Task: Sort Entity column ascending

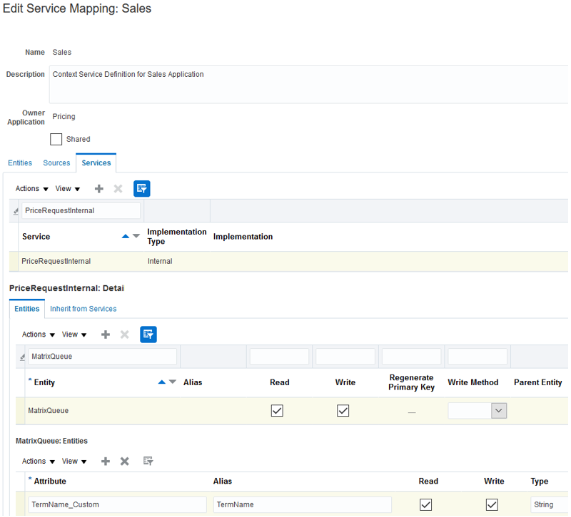Action: click(x=162, y=382)
